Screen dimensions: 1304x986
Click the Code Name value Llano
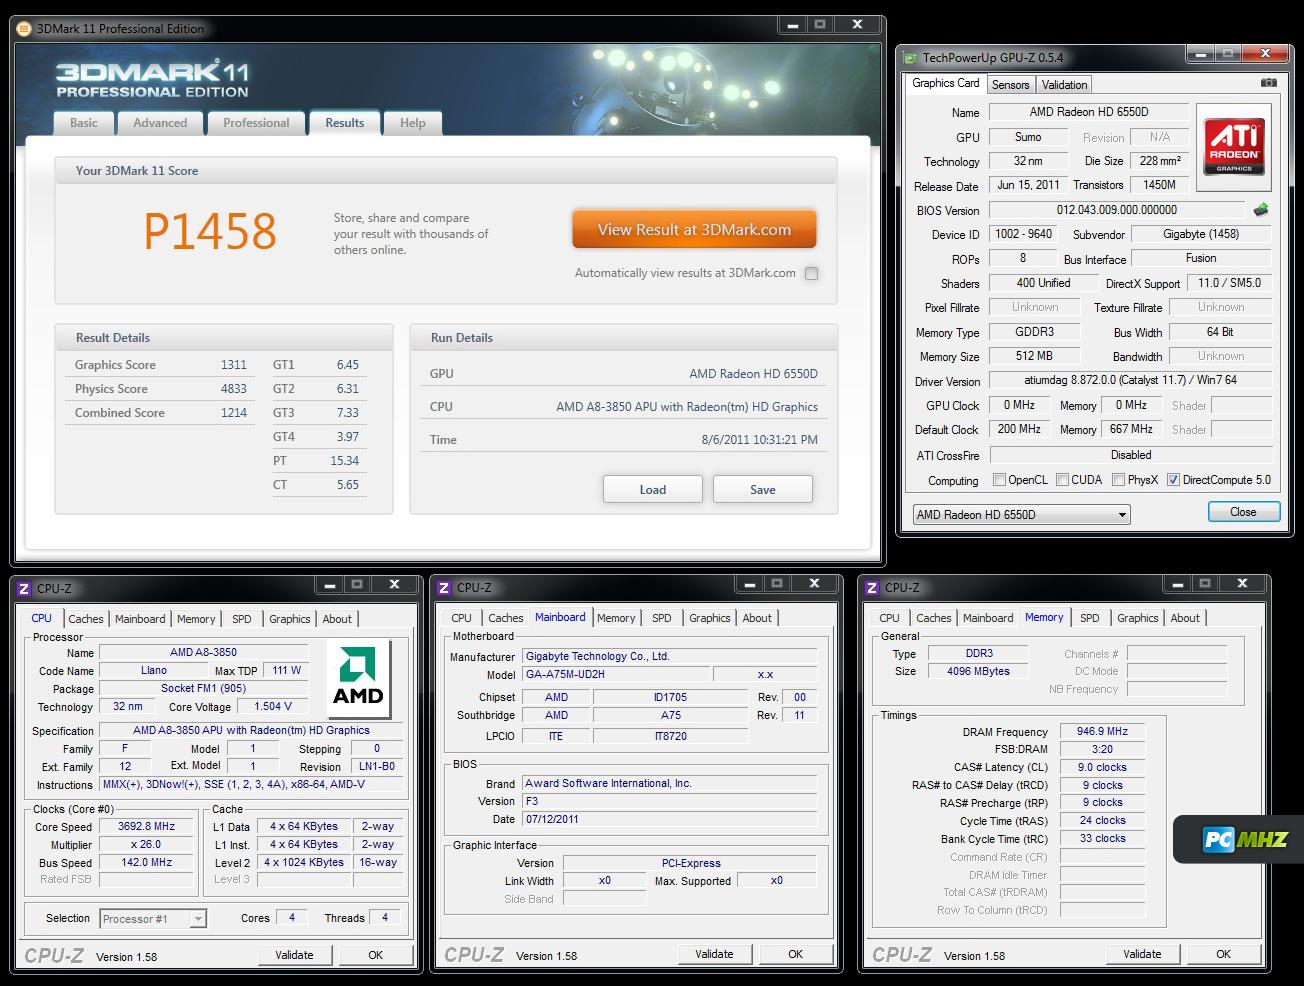point(154,671)
